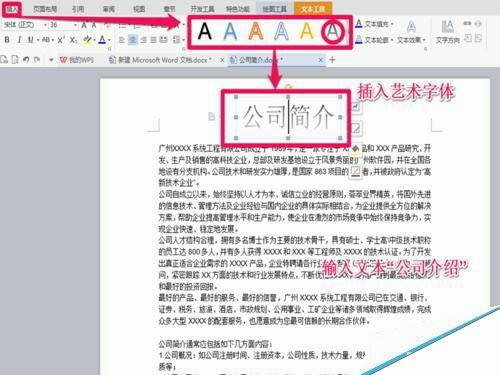Apply subscript X₂ formatting
500x375 pixels.
(x=73, y=40)
